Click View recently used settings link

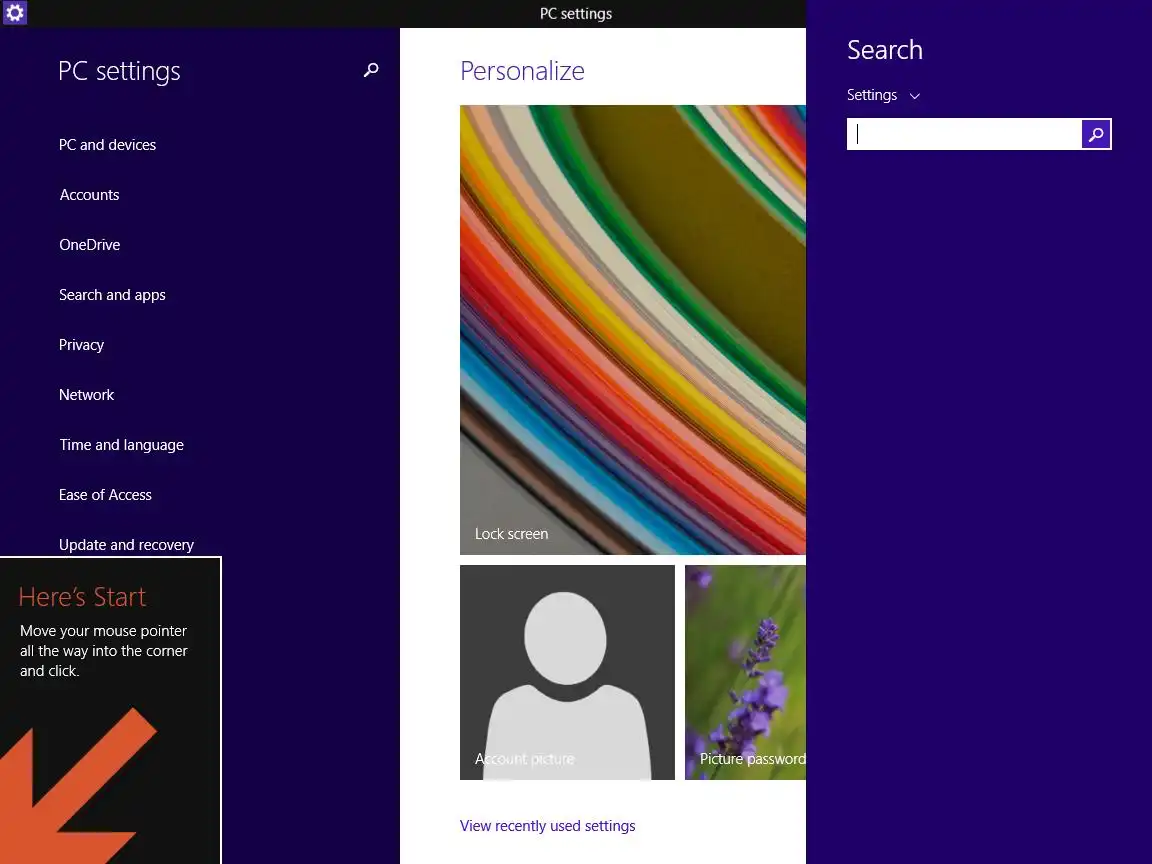547,826
